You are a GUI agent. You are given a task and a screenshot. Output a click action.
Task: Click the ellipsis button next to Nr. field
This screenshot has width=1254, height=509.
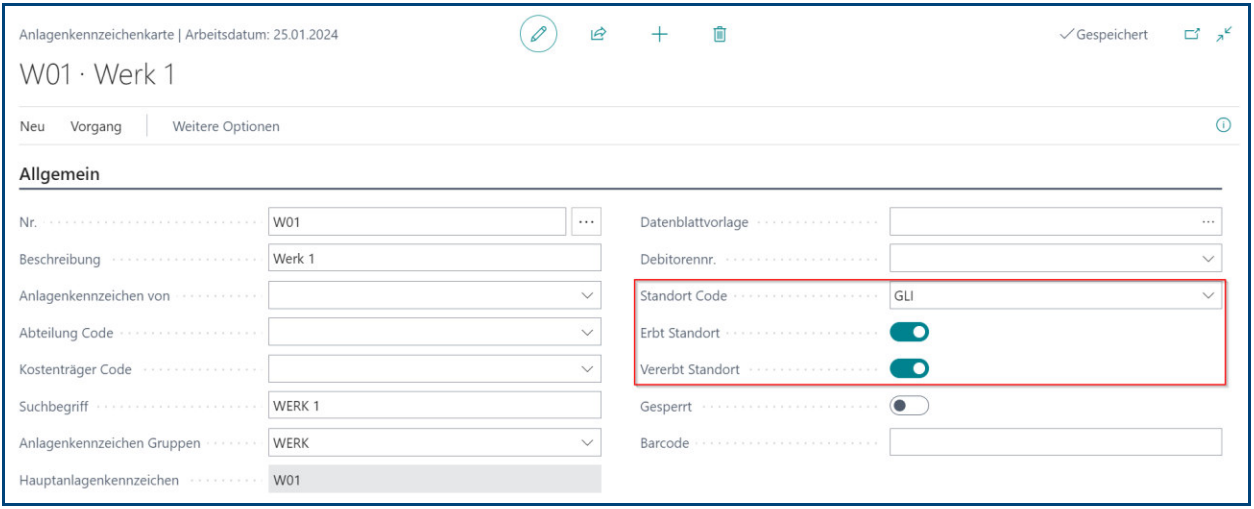[x=586, y=222]
